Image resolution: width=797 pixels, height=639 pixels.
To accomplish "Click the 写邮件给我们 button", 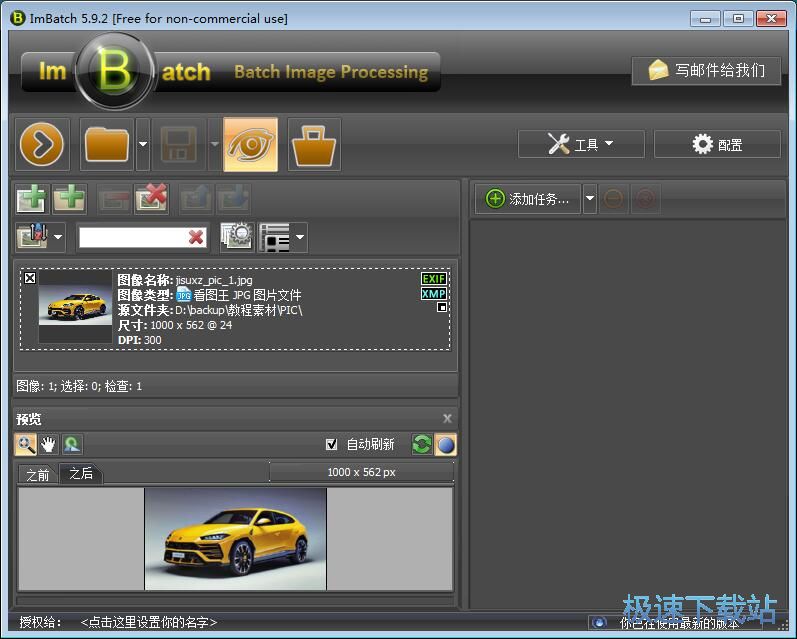I will tap(706, 70).
